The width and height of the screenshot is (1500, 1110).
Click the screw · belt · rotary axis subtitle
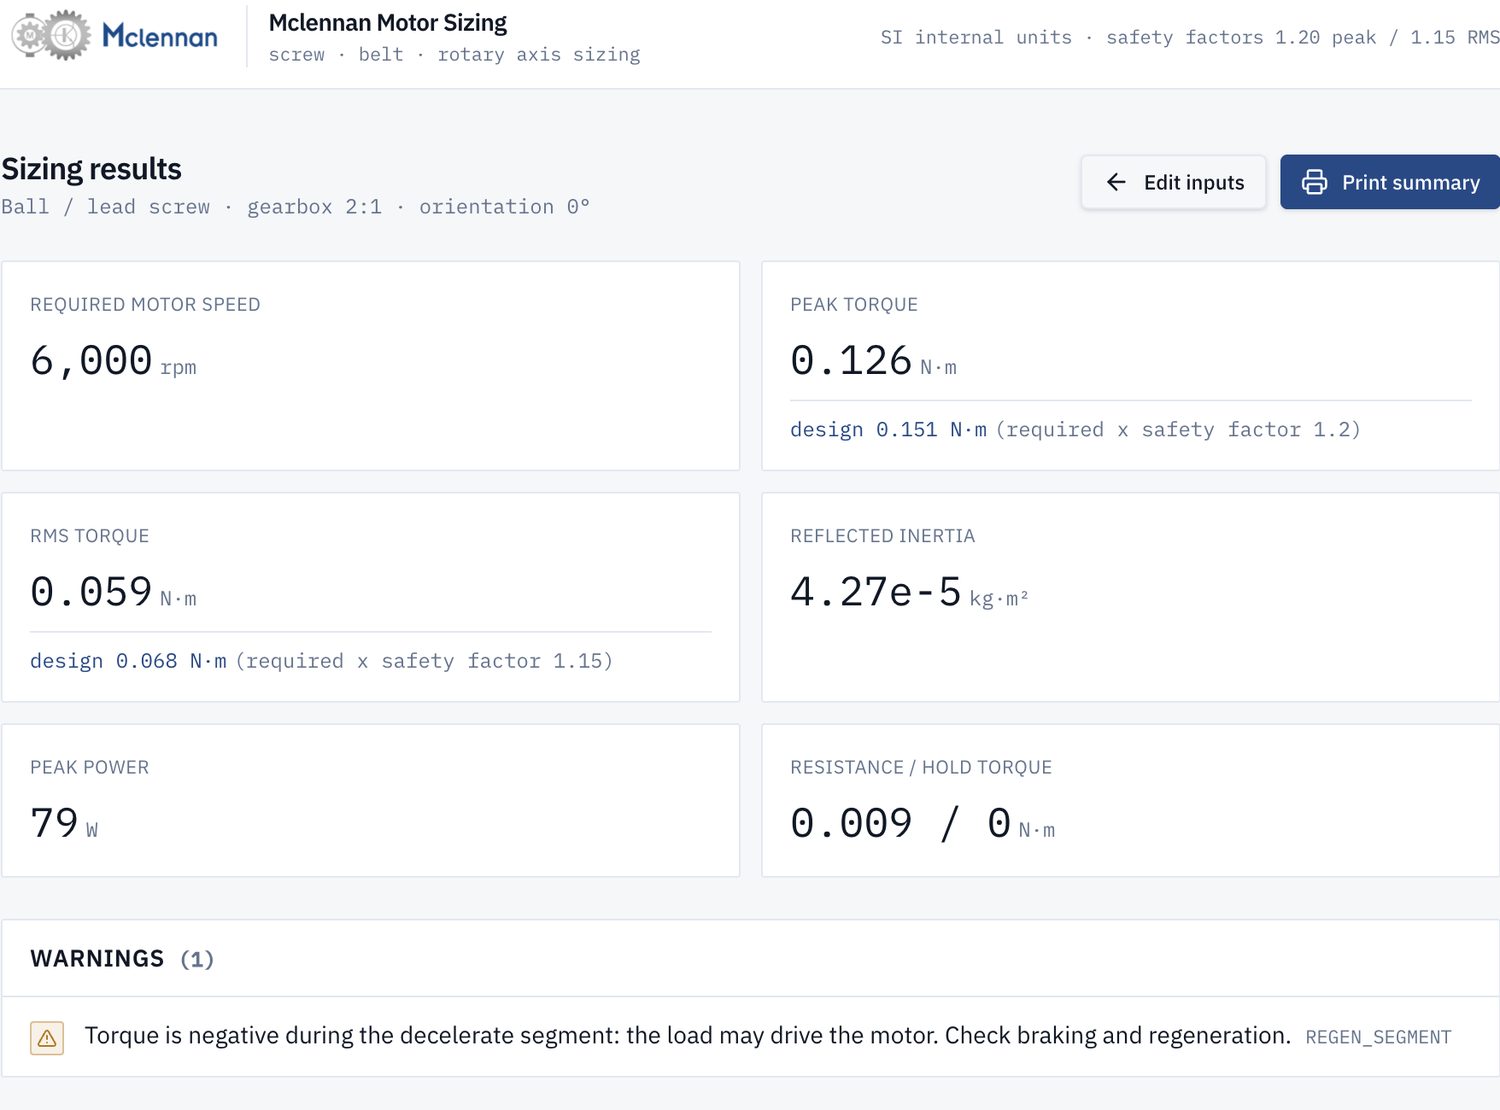coord(454,55)
